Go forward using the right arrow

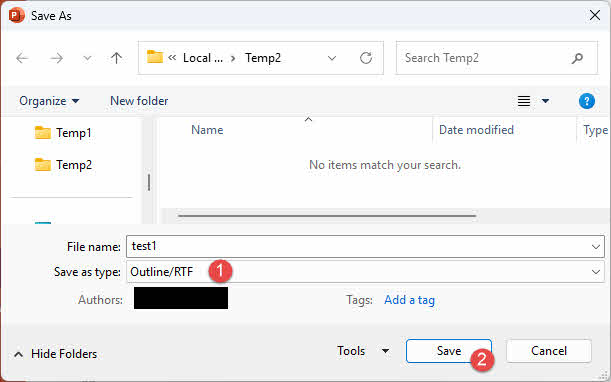pos(57,58)
